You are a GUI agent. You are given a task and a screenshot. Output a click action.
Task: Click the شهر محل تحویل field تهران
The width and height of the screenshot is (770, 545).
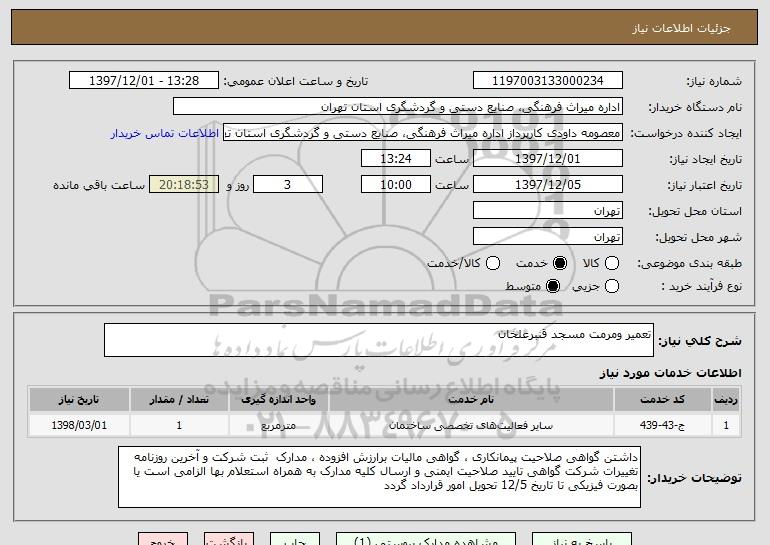(548, 237)
